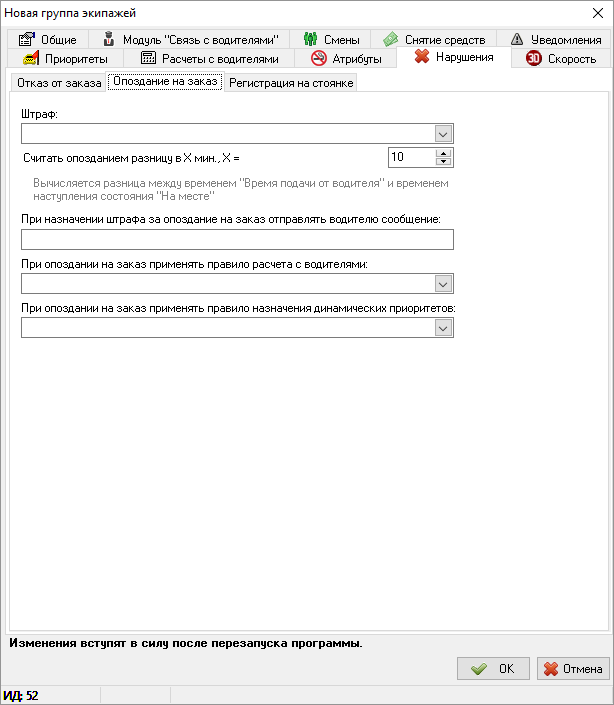Switch to the Регистрация на стоянке subtab
The image size is (614, 705).
point(291,83)
